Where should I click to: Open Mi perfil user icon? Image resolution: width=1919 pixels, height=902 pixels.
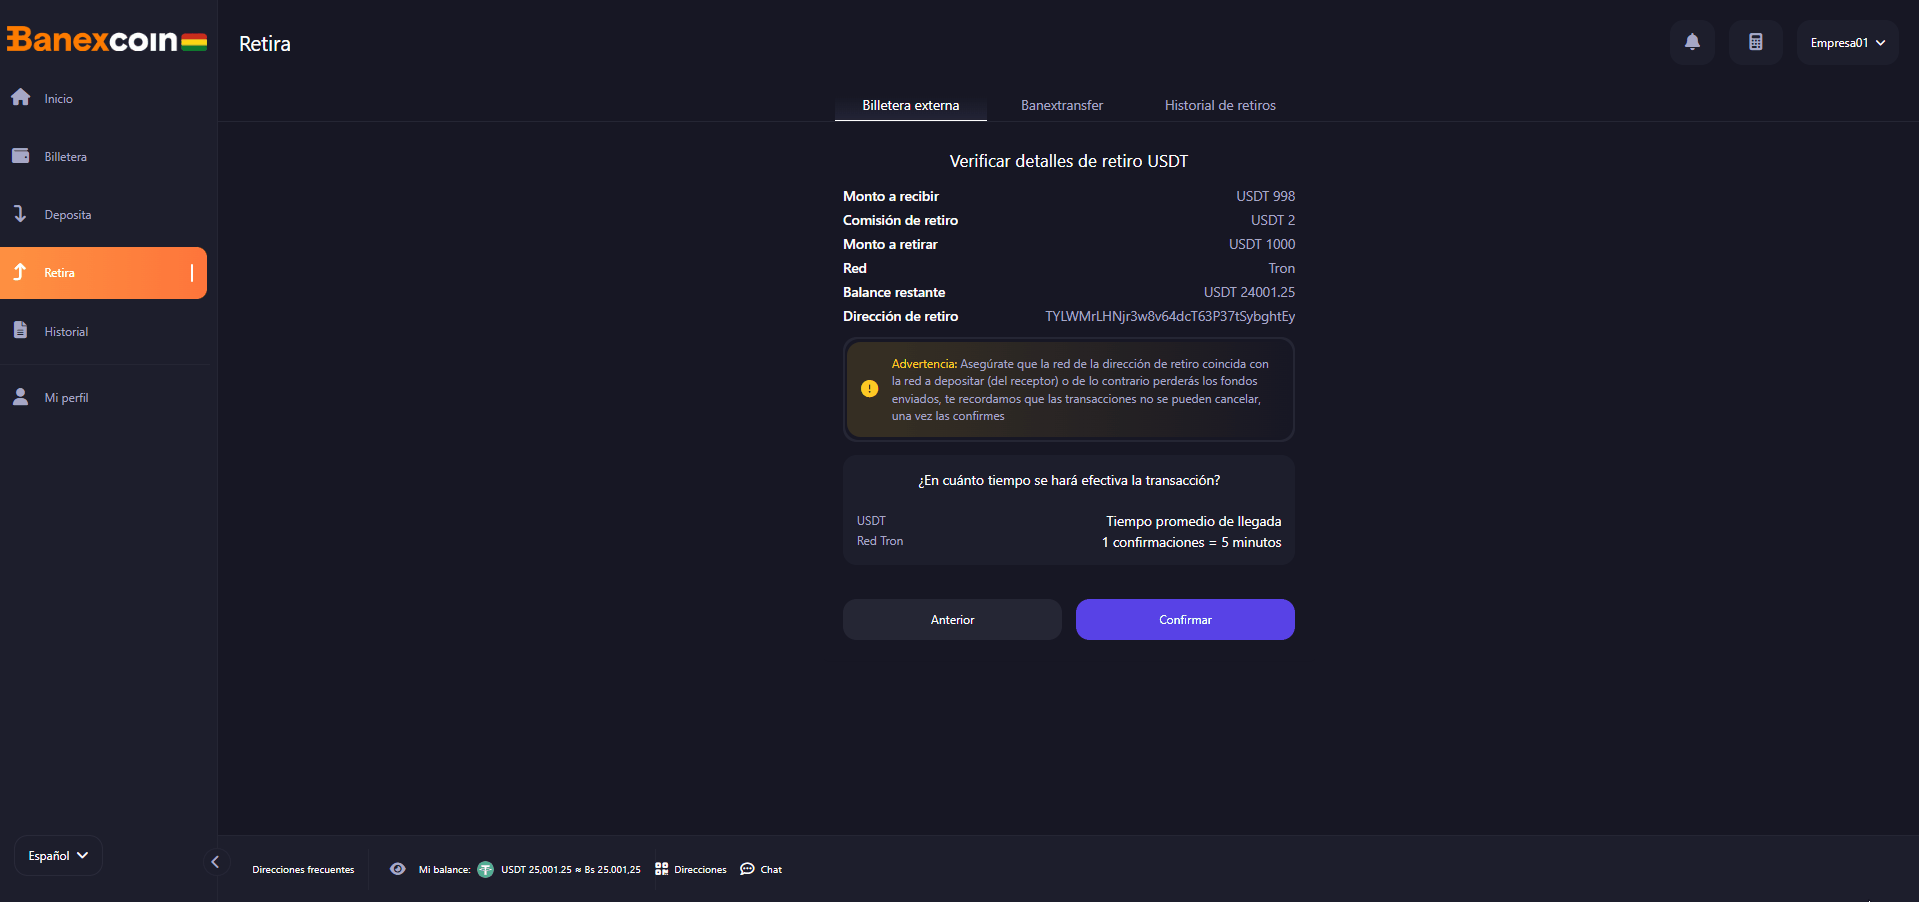(x=20, y=397)
